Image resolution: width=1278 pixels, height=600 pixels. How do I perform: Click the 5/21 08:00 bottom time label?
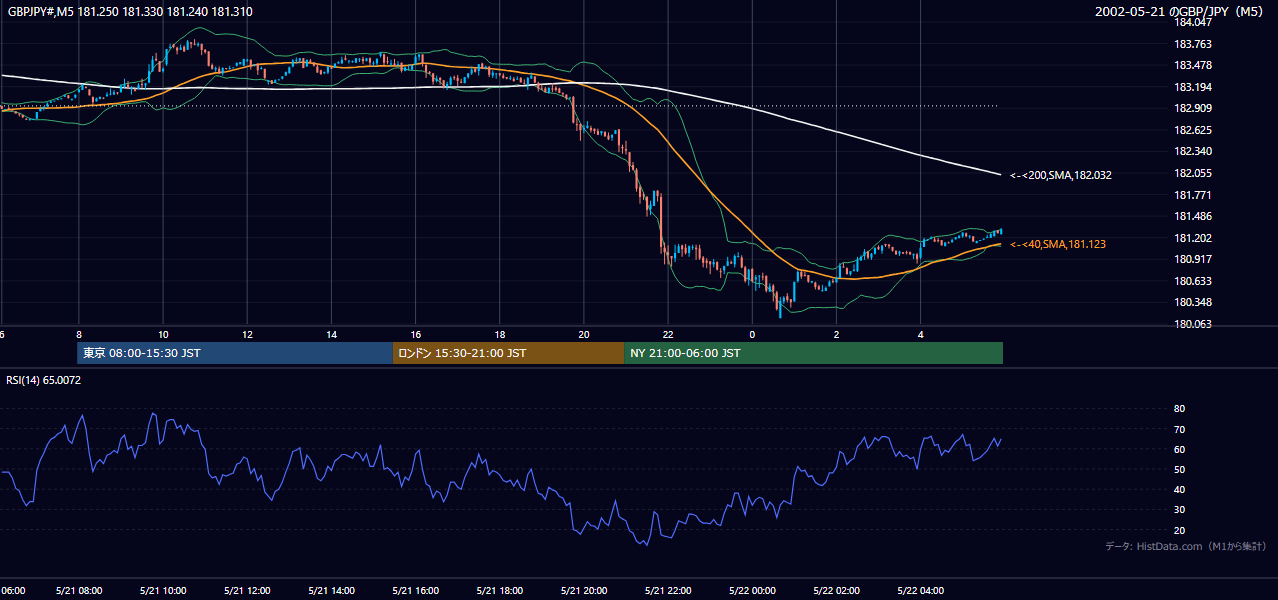click(78, 591)
